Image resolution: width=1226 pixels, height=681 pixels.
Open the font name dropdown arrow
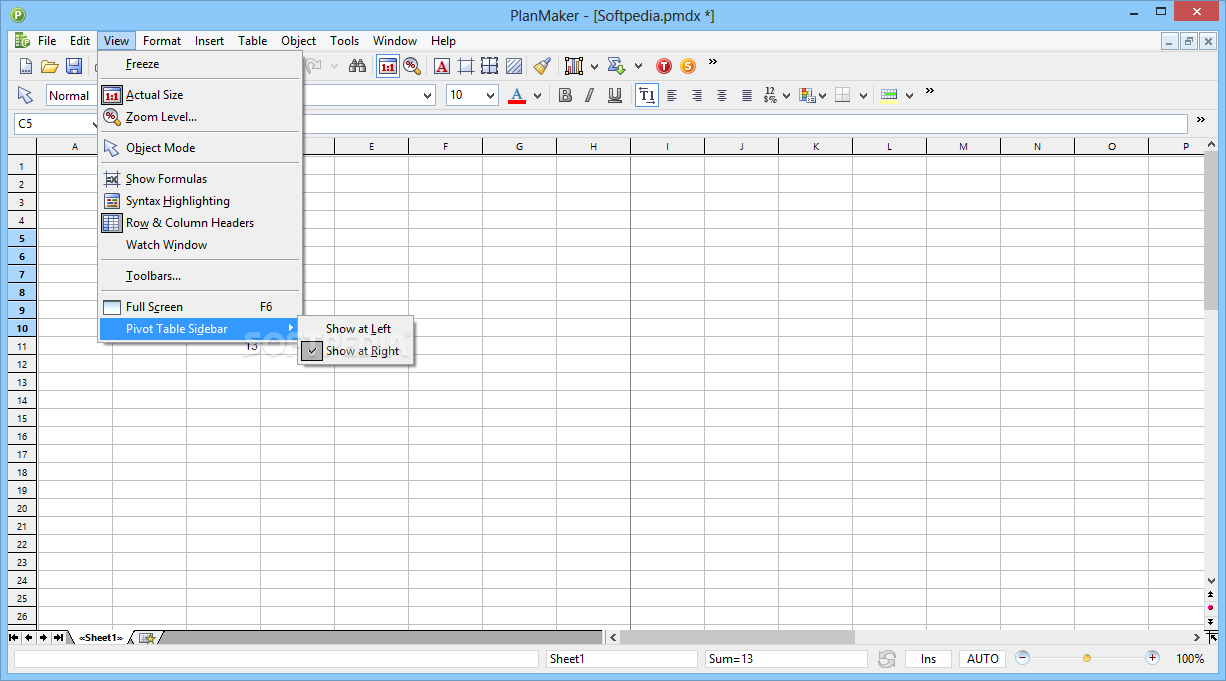click(428, 96)
